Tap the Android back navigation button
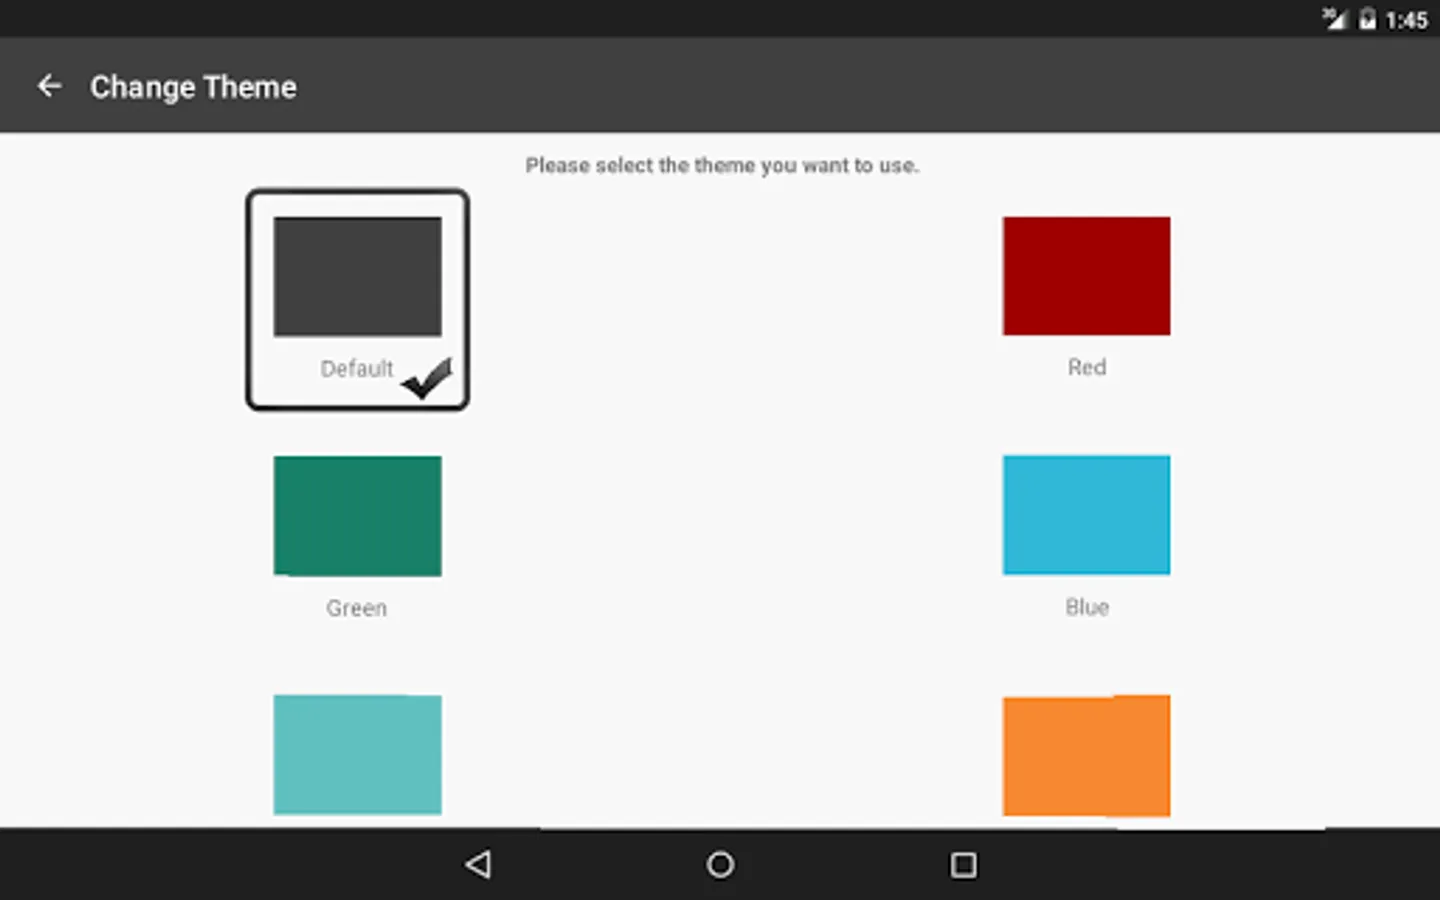1440x900 pixels. click(478, 864)
